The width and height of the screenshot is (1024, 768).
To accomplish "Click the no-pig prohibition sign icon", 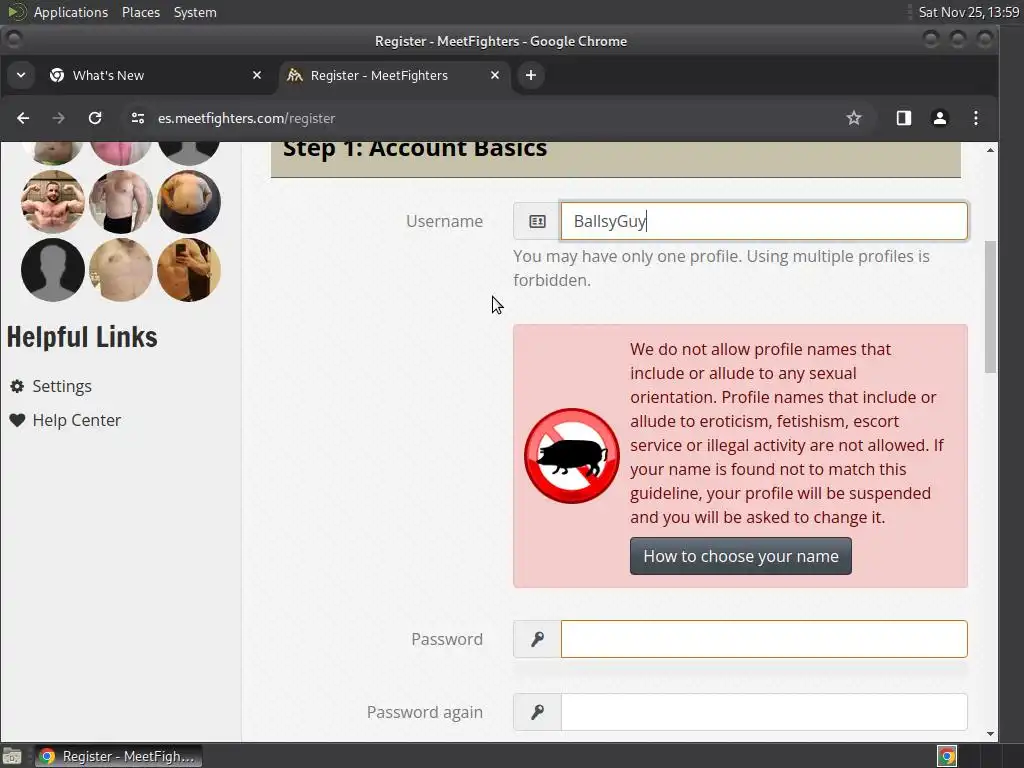I will pyautogui.click(x=571, y=456).
